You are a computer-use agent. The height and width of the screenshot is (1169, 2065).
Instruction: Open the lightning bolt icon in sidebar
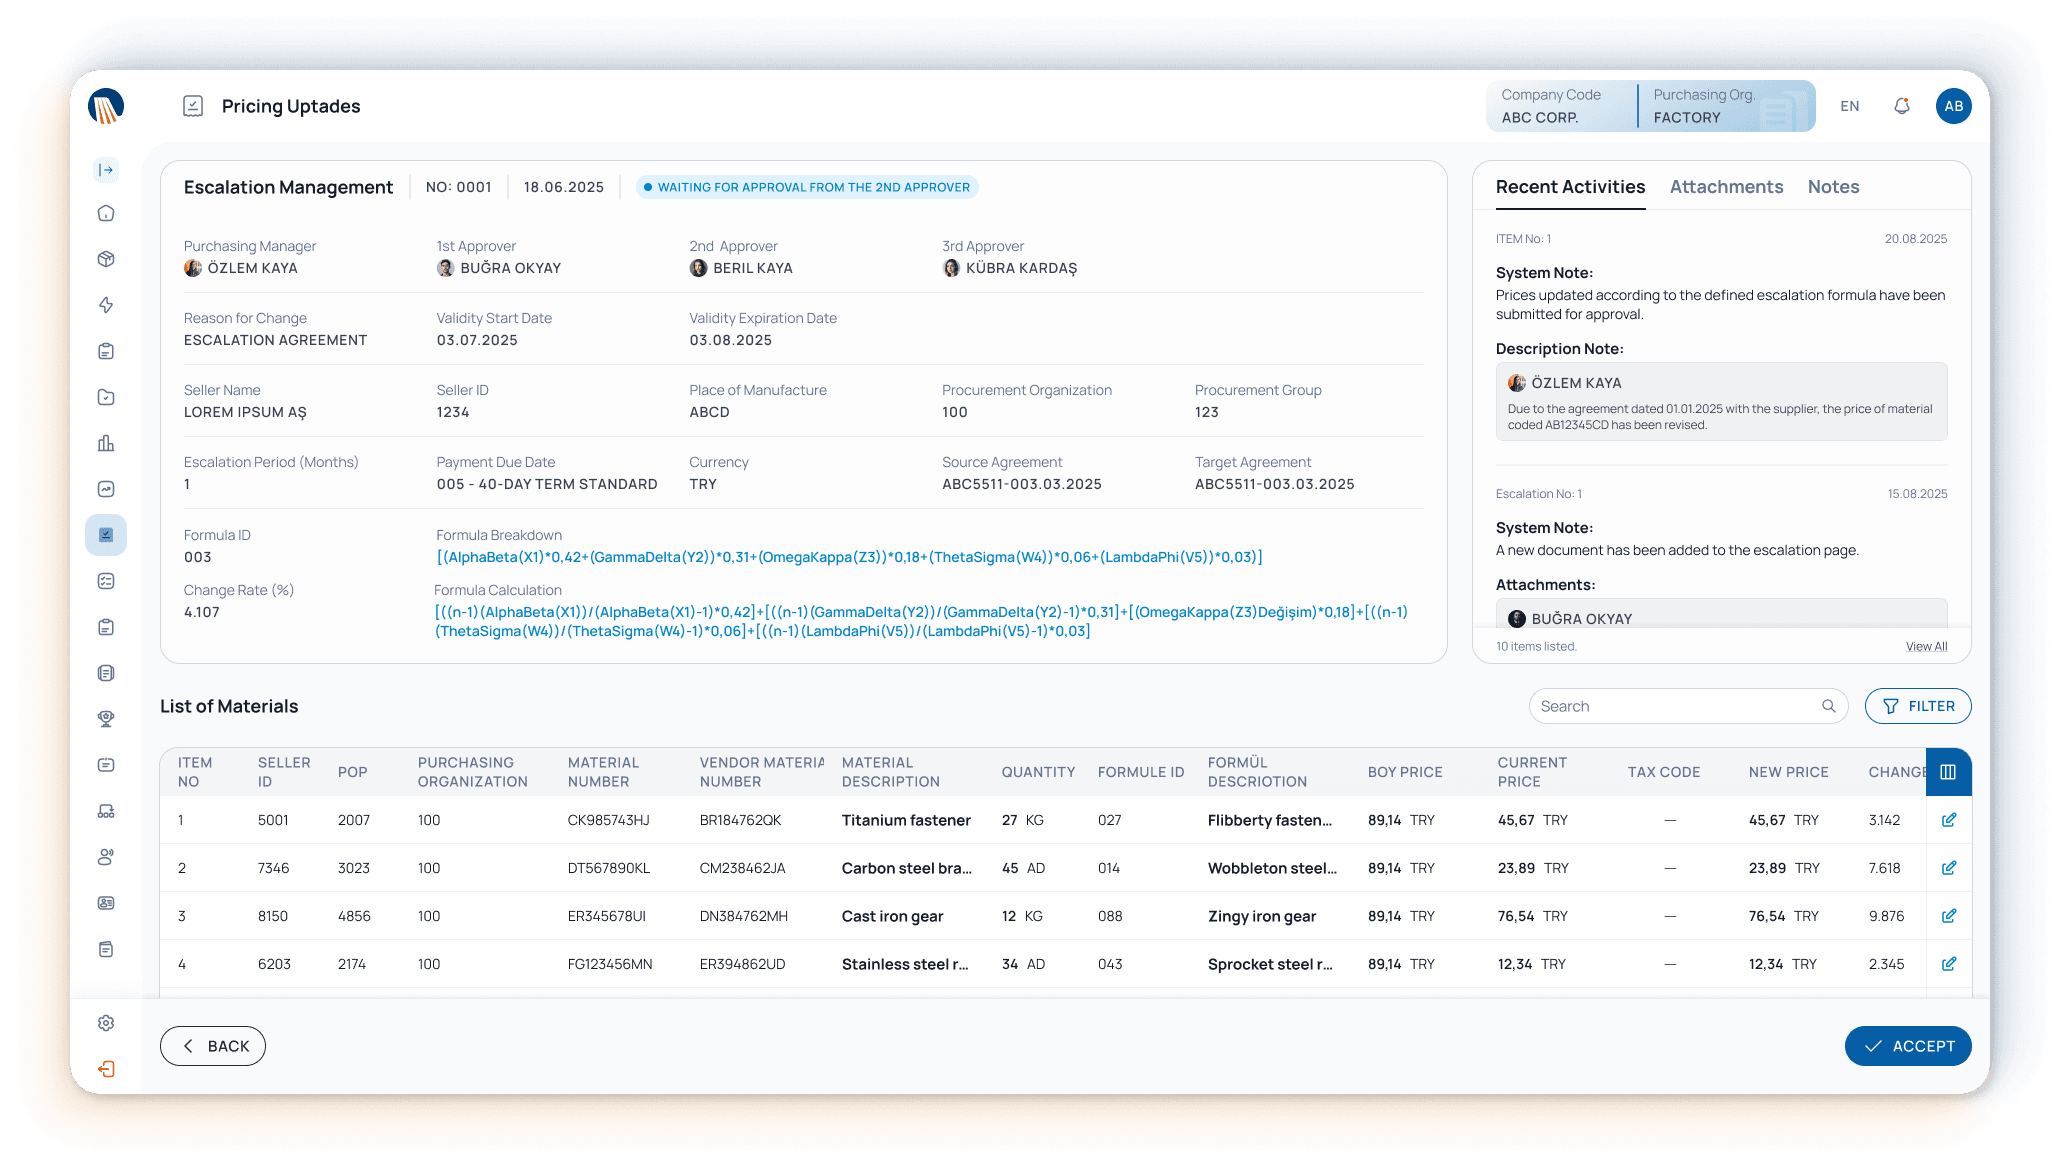106,305
